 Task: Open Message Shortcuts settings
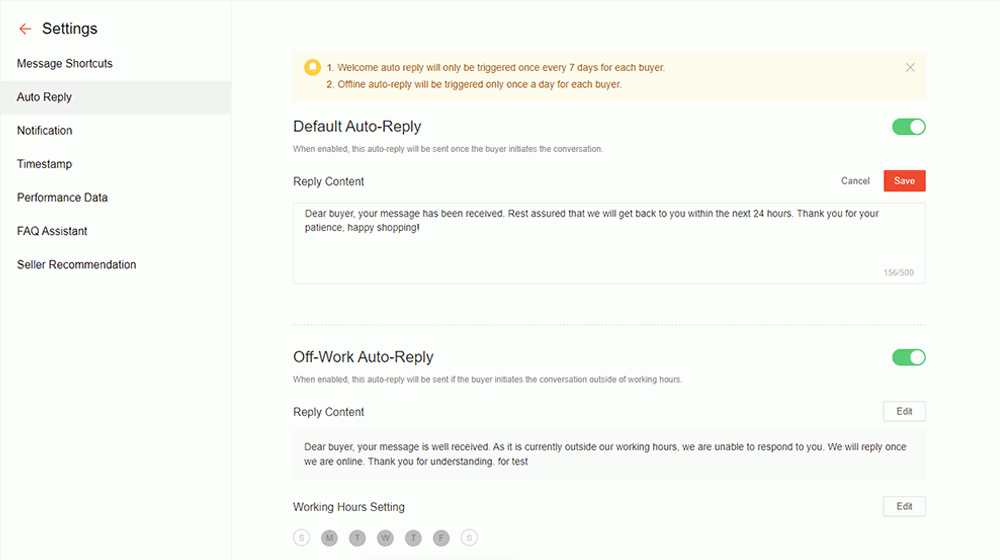[x=65, y=64]
